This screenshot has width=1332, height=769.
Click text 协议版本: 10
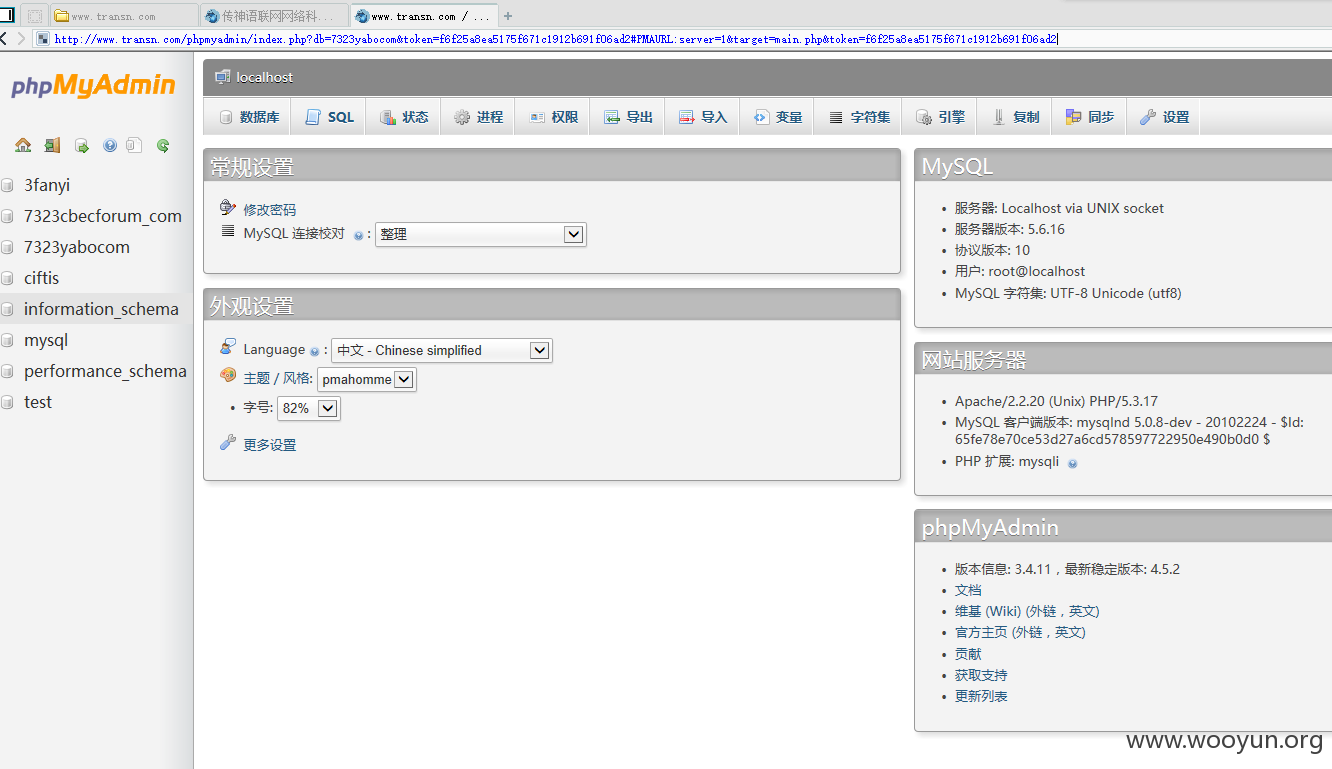(x=992, y=250)
